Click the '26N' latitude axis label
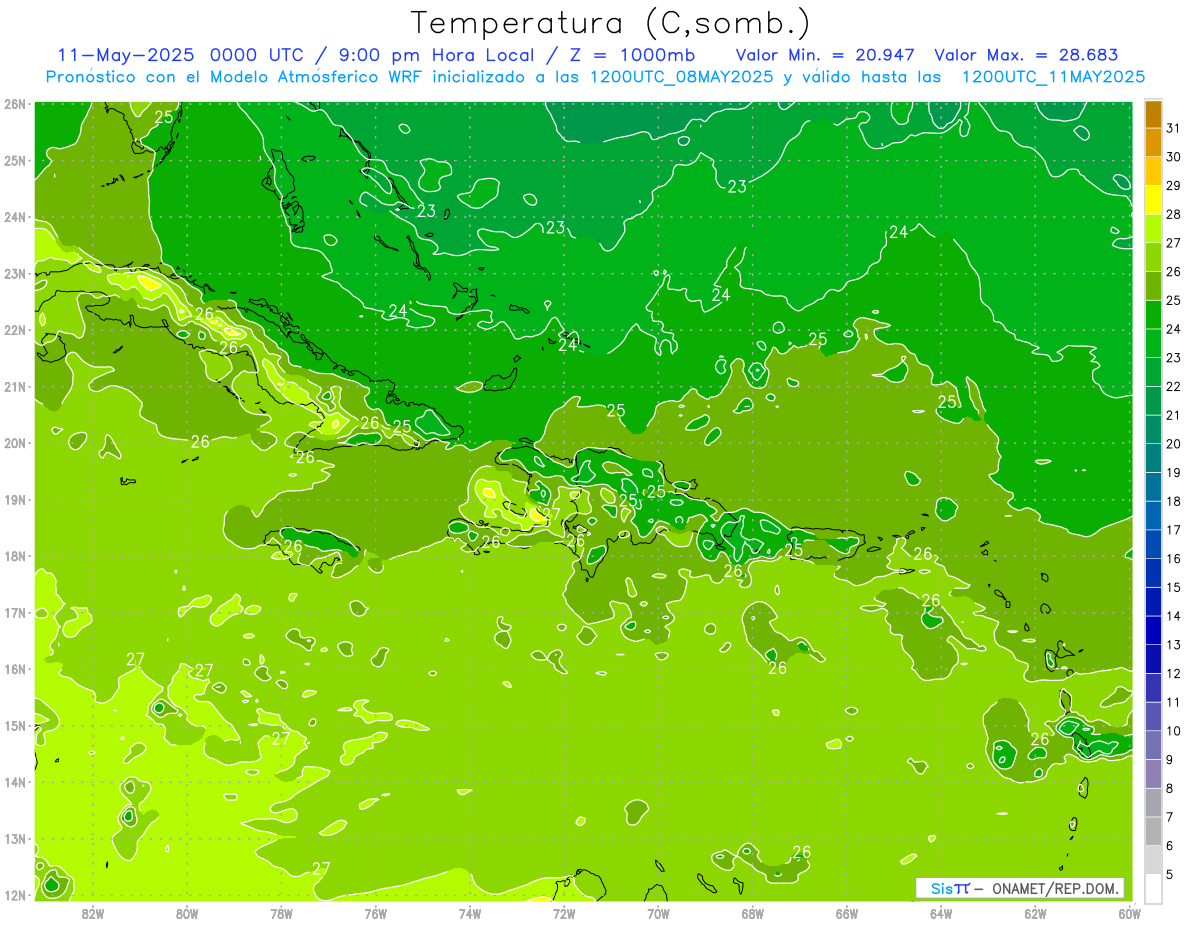1200x927 pixels. pos(16,104)
